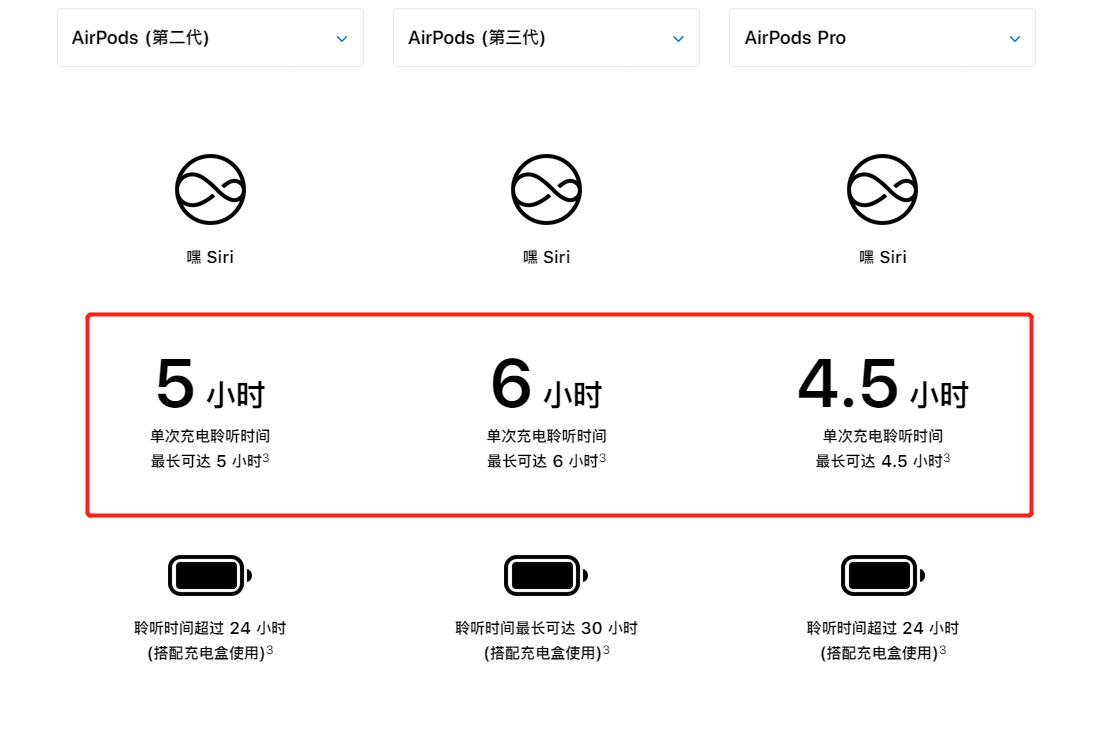Click the large 6 小时 heading

point(546,384)
